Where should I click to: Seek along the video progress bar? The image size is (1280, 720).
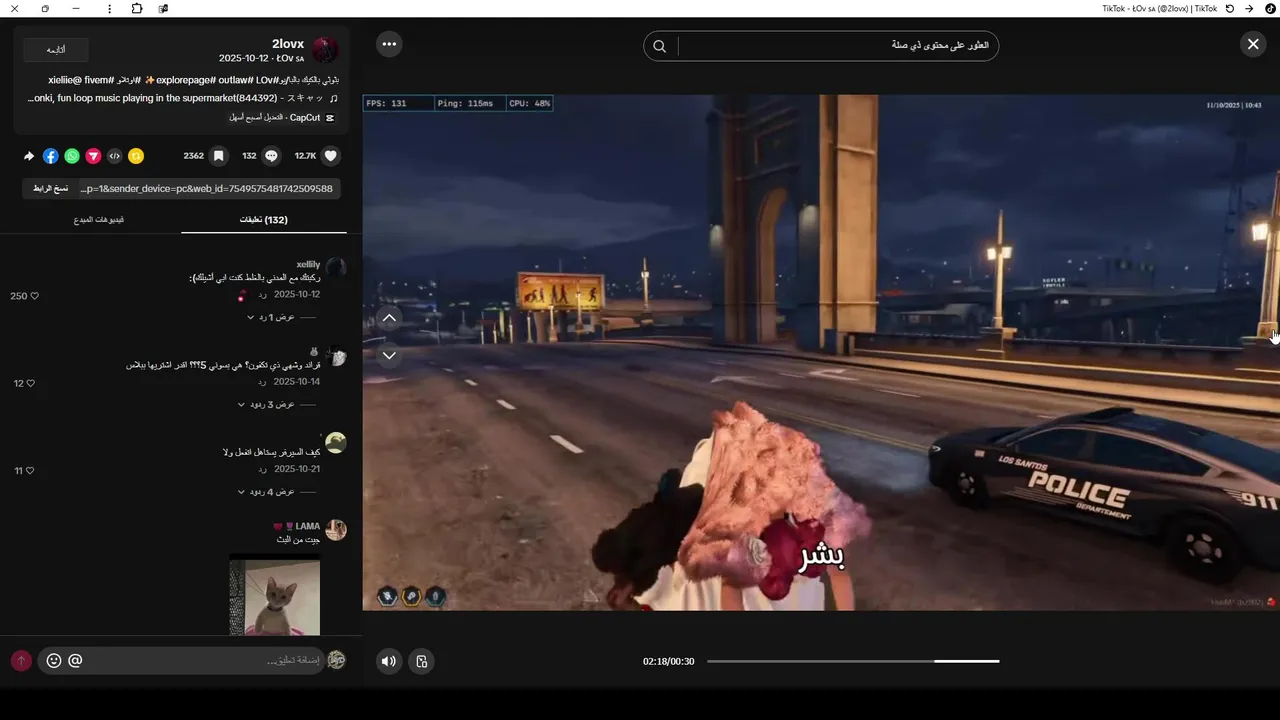853,661
